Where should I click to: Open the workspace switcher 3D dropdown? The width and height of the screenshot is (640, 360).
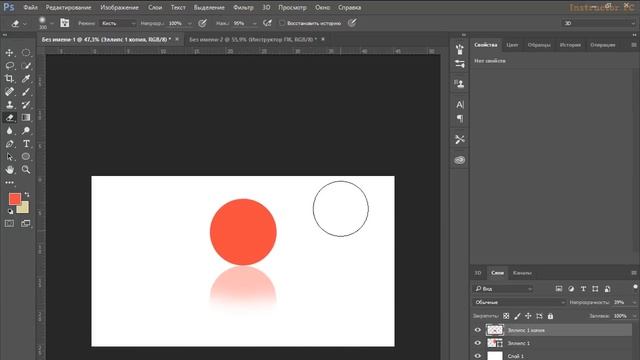click(598, 23)
